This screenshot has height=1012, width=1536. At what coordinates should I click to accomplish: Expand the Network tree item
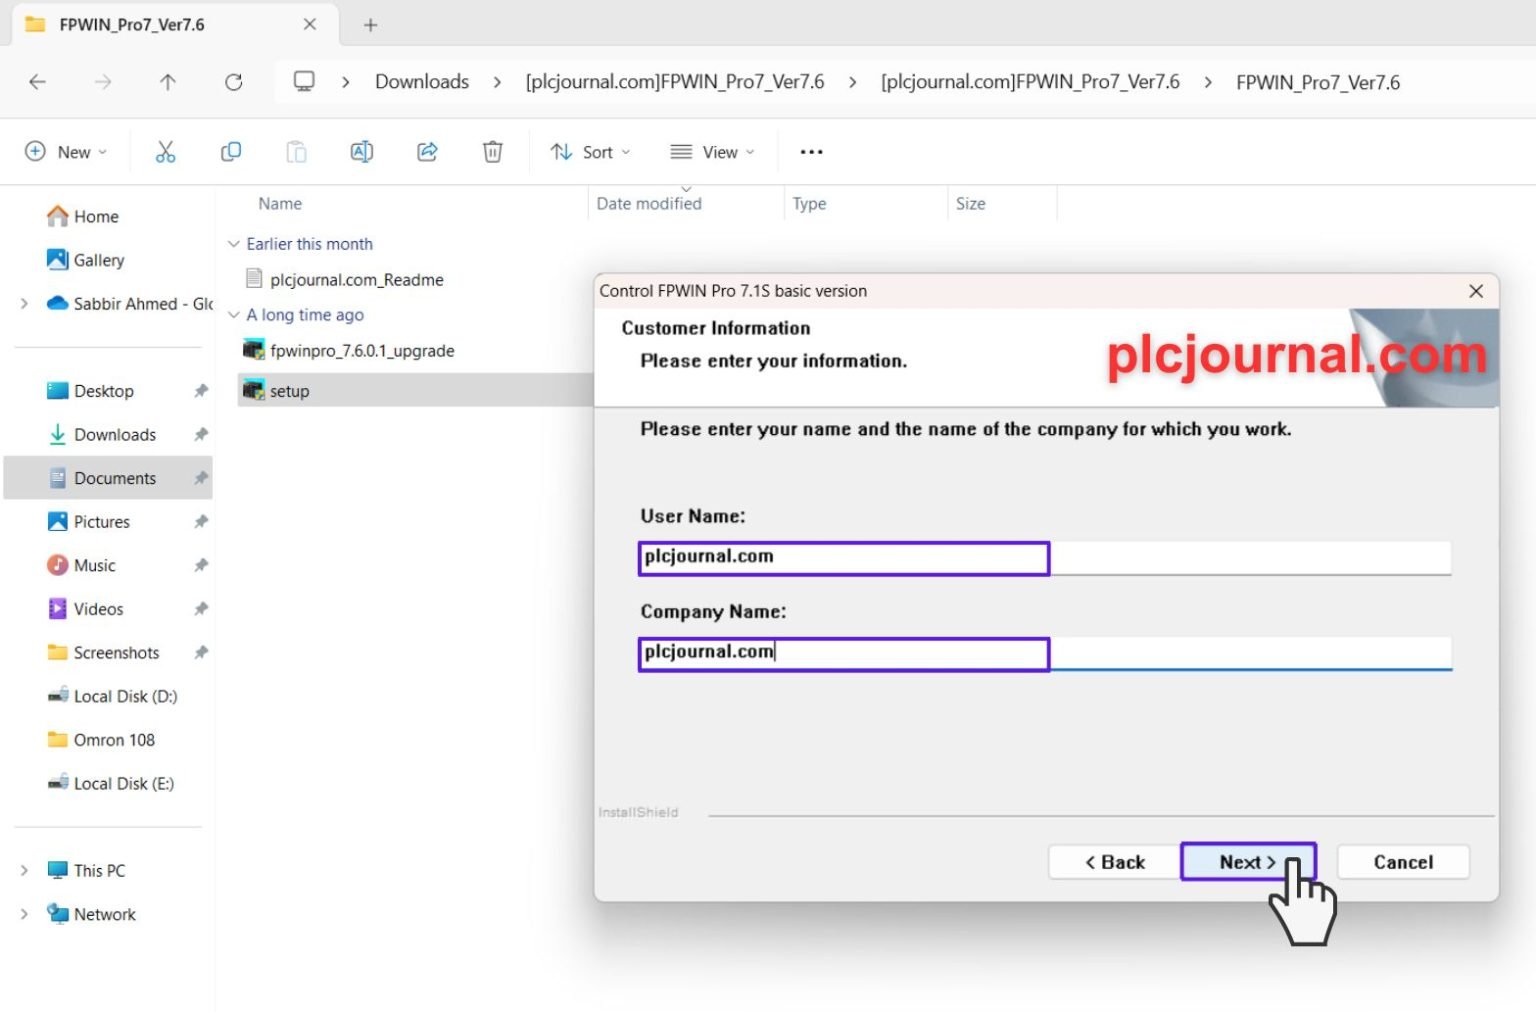[24, 913]
